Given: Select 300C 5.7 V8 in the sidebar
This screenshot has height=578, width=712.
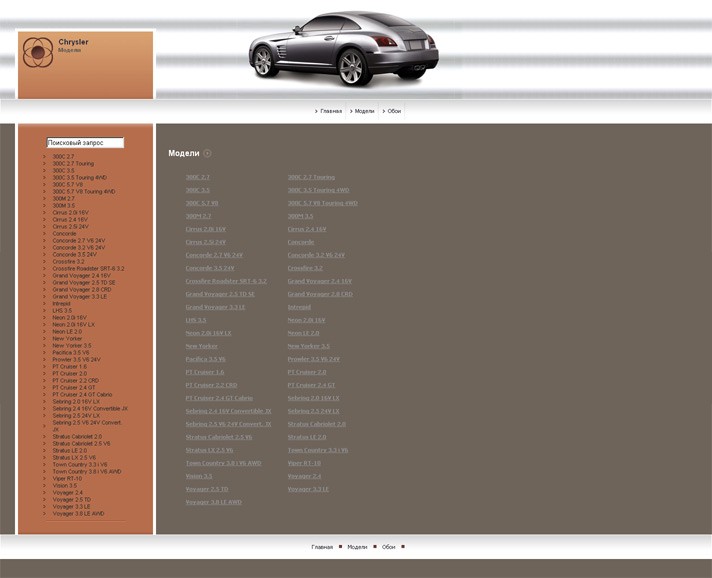Looking at the screenshot, I should pyautogui.click(x=68, y=184).
